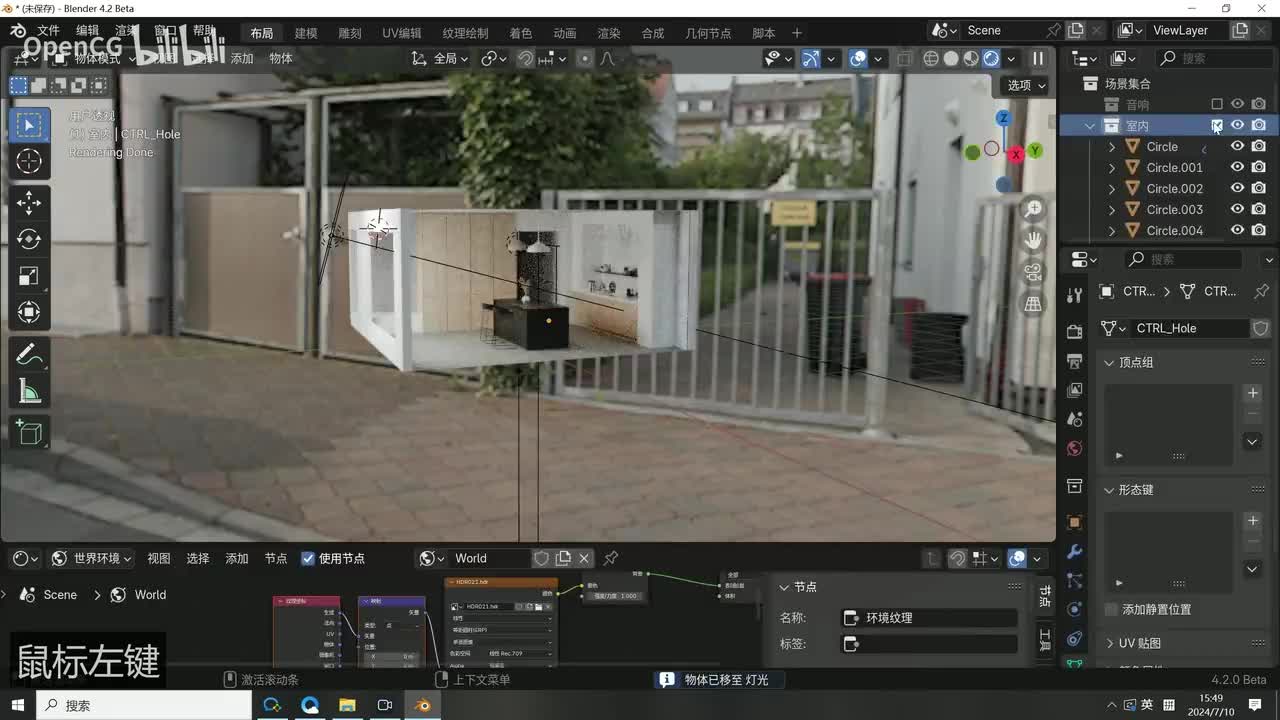Image resolution: width=1280 pixels, height=720 pixels.
Task: Select the Measure tool
Action: 29,392
